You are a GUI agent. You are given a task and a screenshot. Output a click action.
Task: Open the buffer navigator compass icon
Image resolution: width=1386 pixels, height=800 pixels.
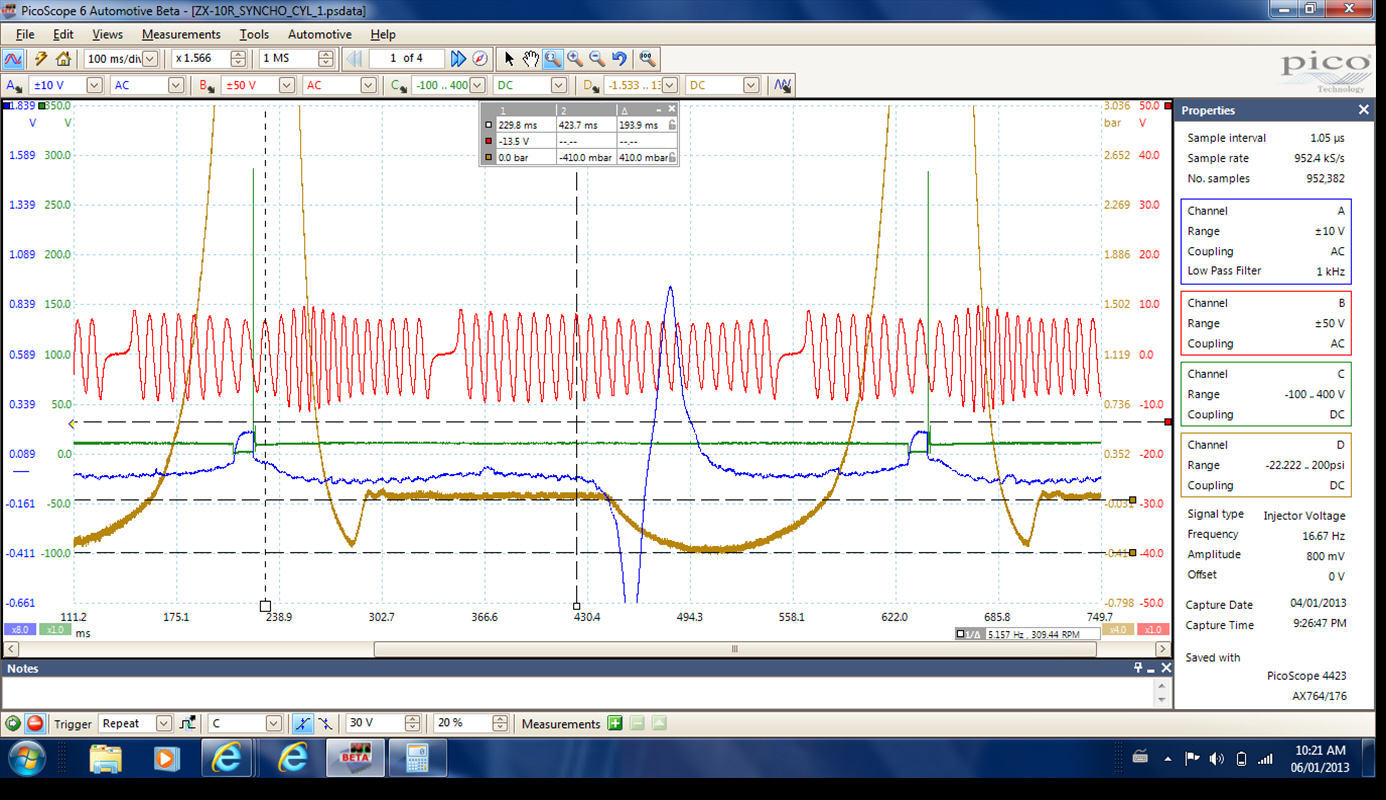[479, 59]
